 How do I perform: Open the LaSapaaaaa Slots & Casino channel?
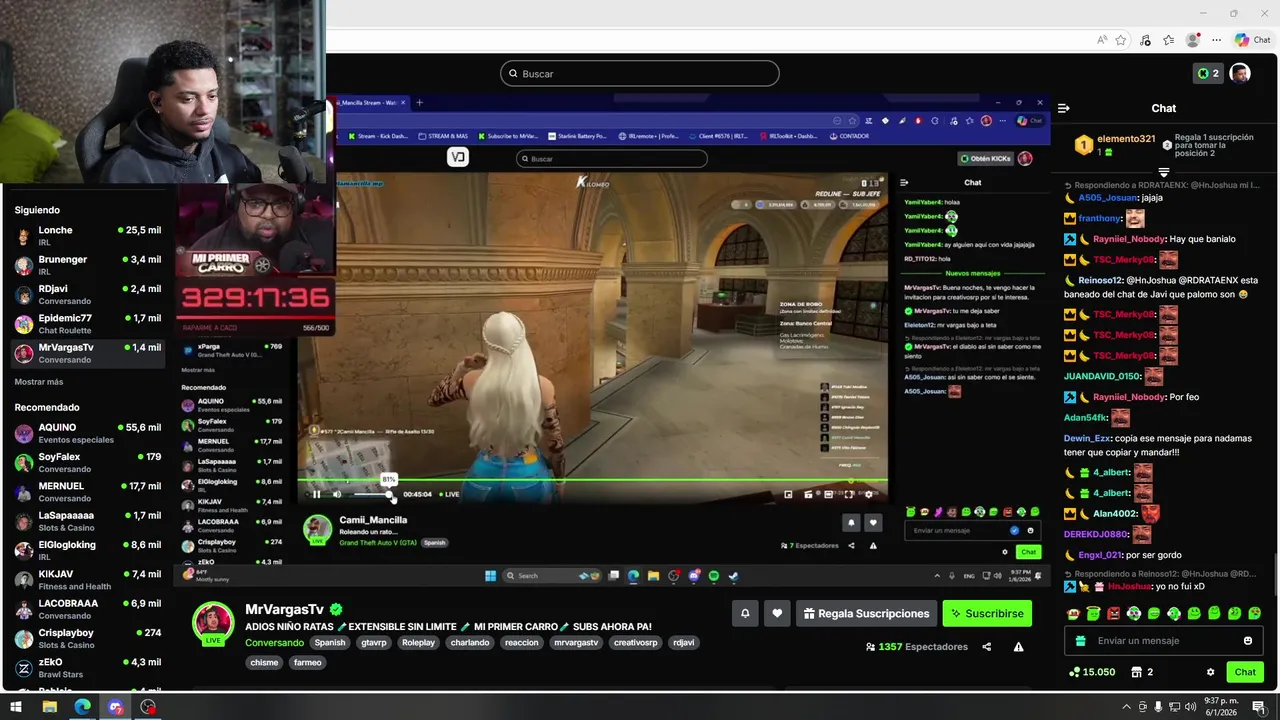click(x=87, y=521)
